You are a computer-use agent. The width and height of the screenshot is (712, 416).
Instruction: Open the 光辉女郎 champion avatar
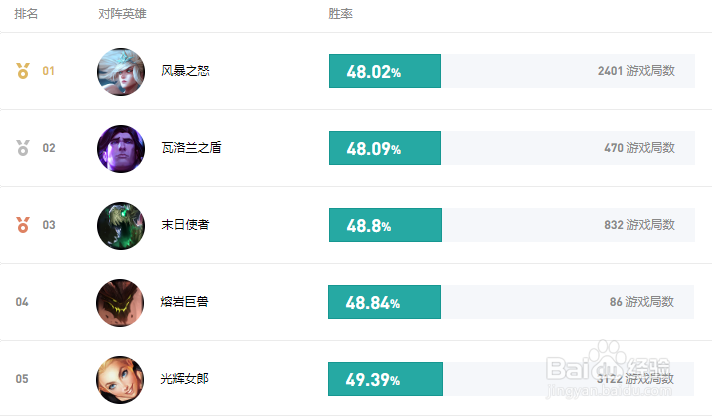click(x=121, y=379)
